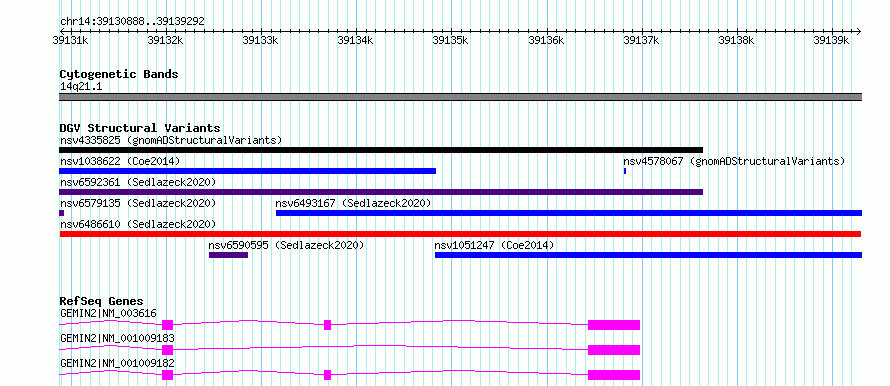
Task: Click the purple nsv6590595 variant bar
Action: coord(228,255)
